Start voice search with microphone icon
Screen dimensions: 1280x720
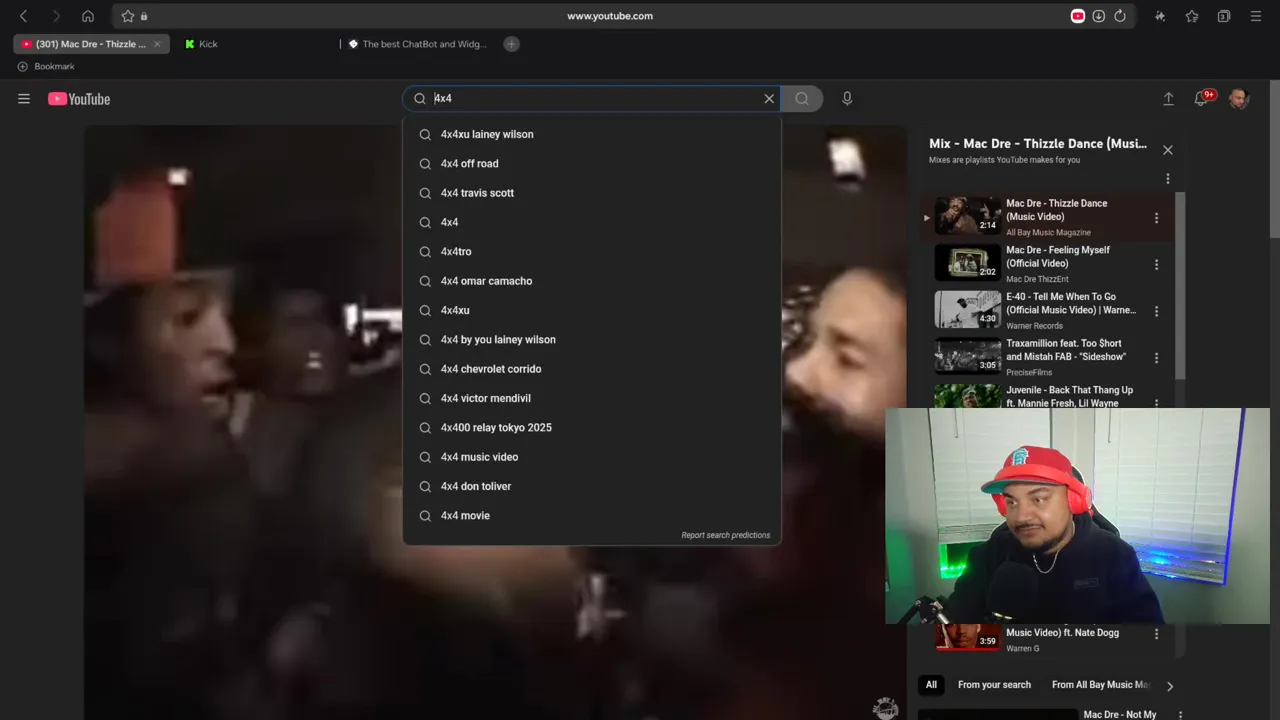pos(847,99)
